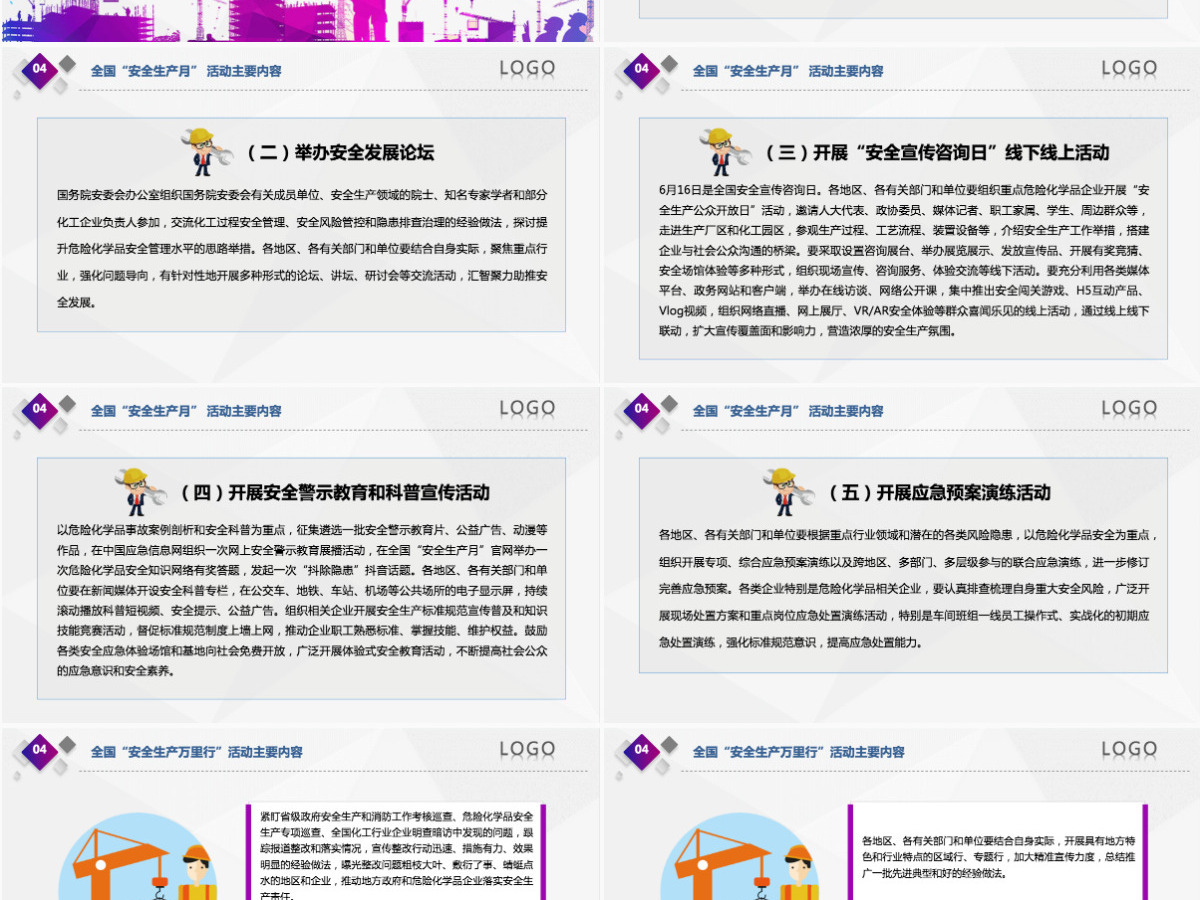Click the LOGO mark on the 紧盯省级政府 slide
Screen dimensions: 1200x900
pos(527,750)
